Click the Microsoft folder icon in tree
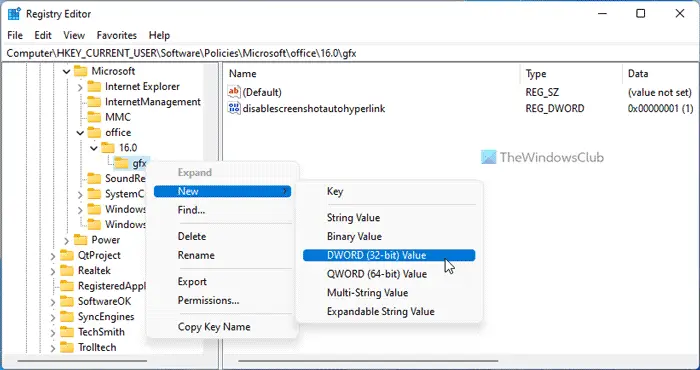 pyautogui.click(x=80, y=71)
